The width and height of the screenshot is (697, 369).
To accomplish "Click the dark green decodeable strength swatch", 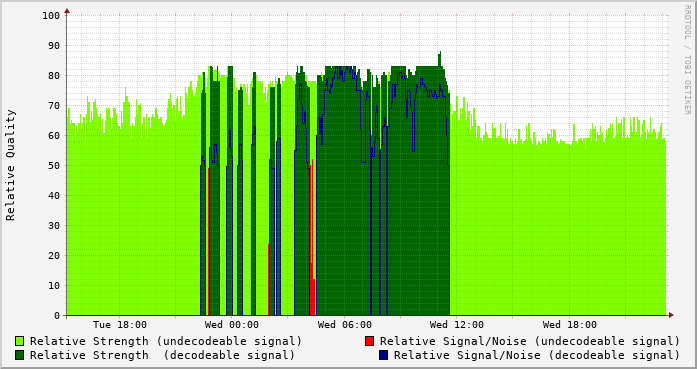I will (x=20, y=355).
